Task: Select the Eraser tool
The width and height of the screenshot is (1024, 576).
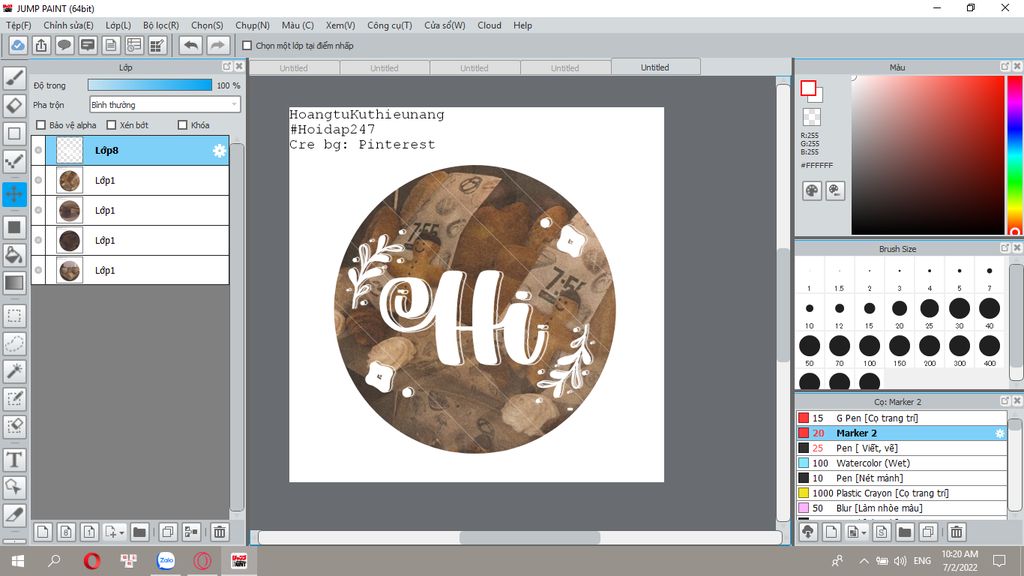Action: point(14,106)
